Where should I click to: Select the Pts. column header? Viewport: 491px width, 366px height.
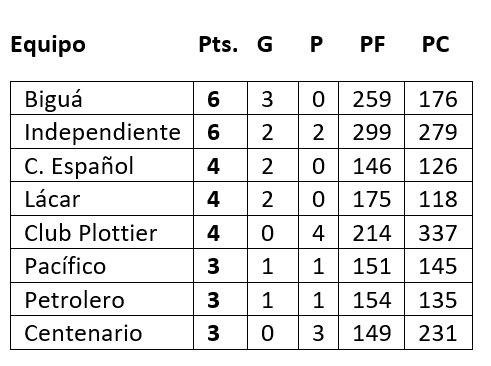click(x=218, y=44)
